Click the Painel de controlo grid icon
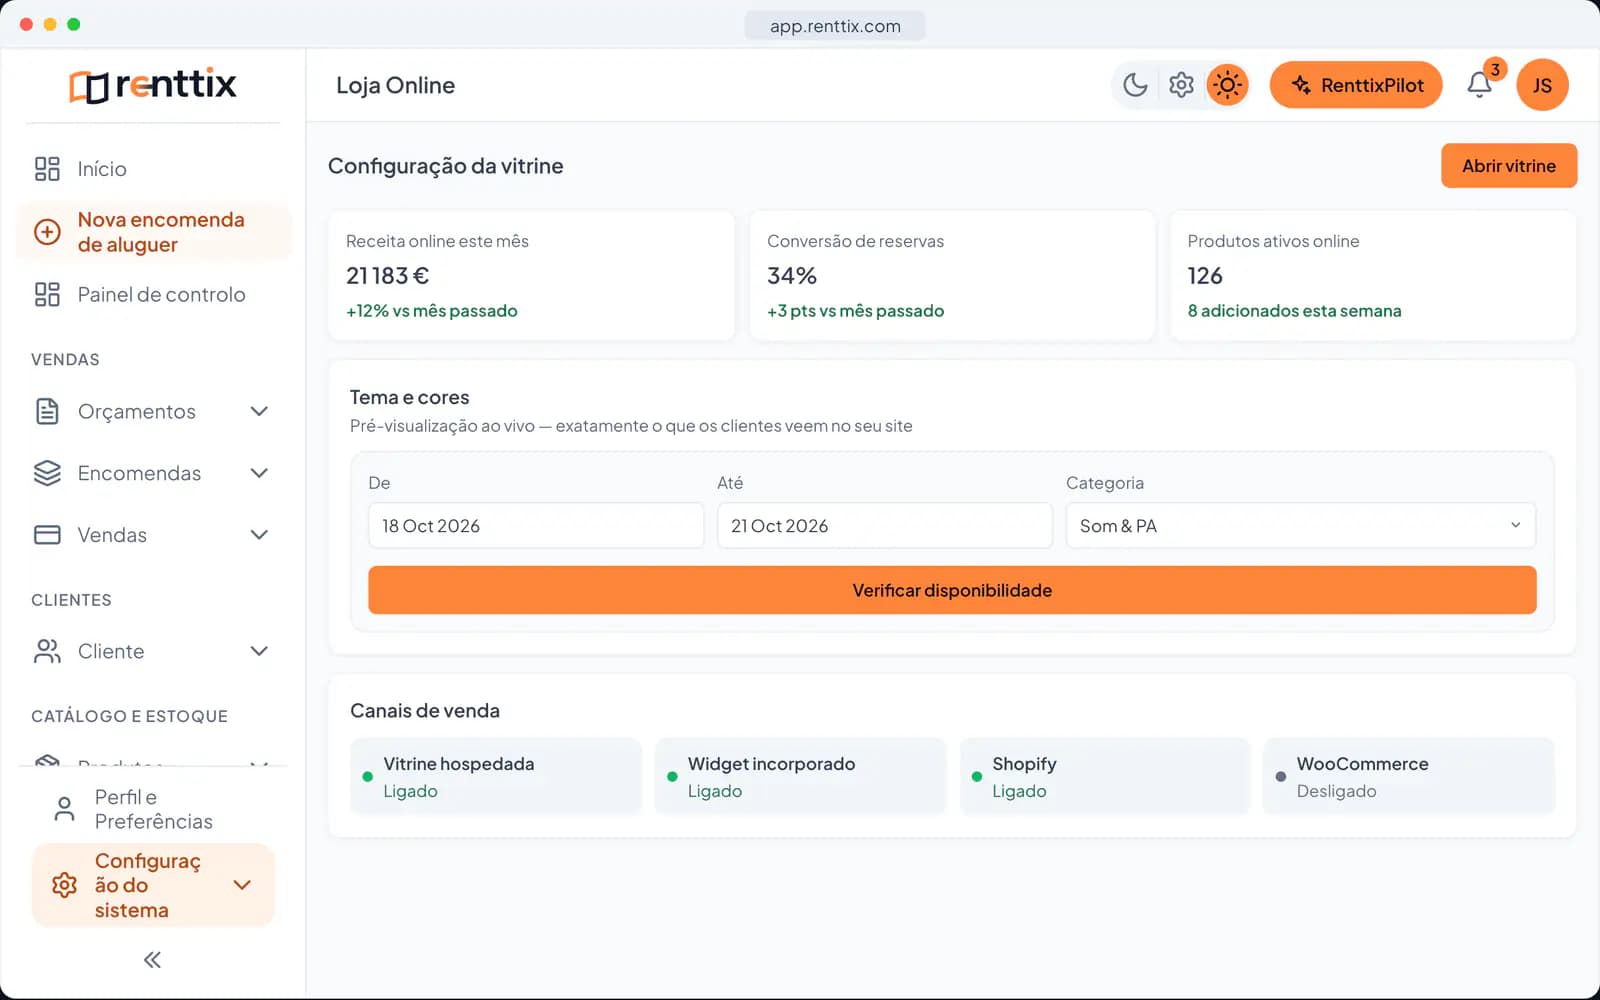Image resolution: width=1600 pixels, height=1000 pixels. [47, 294]
